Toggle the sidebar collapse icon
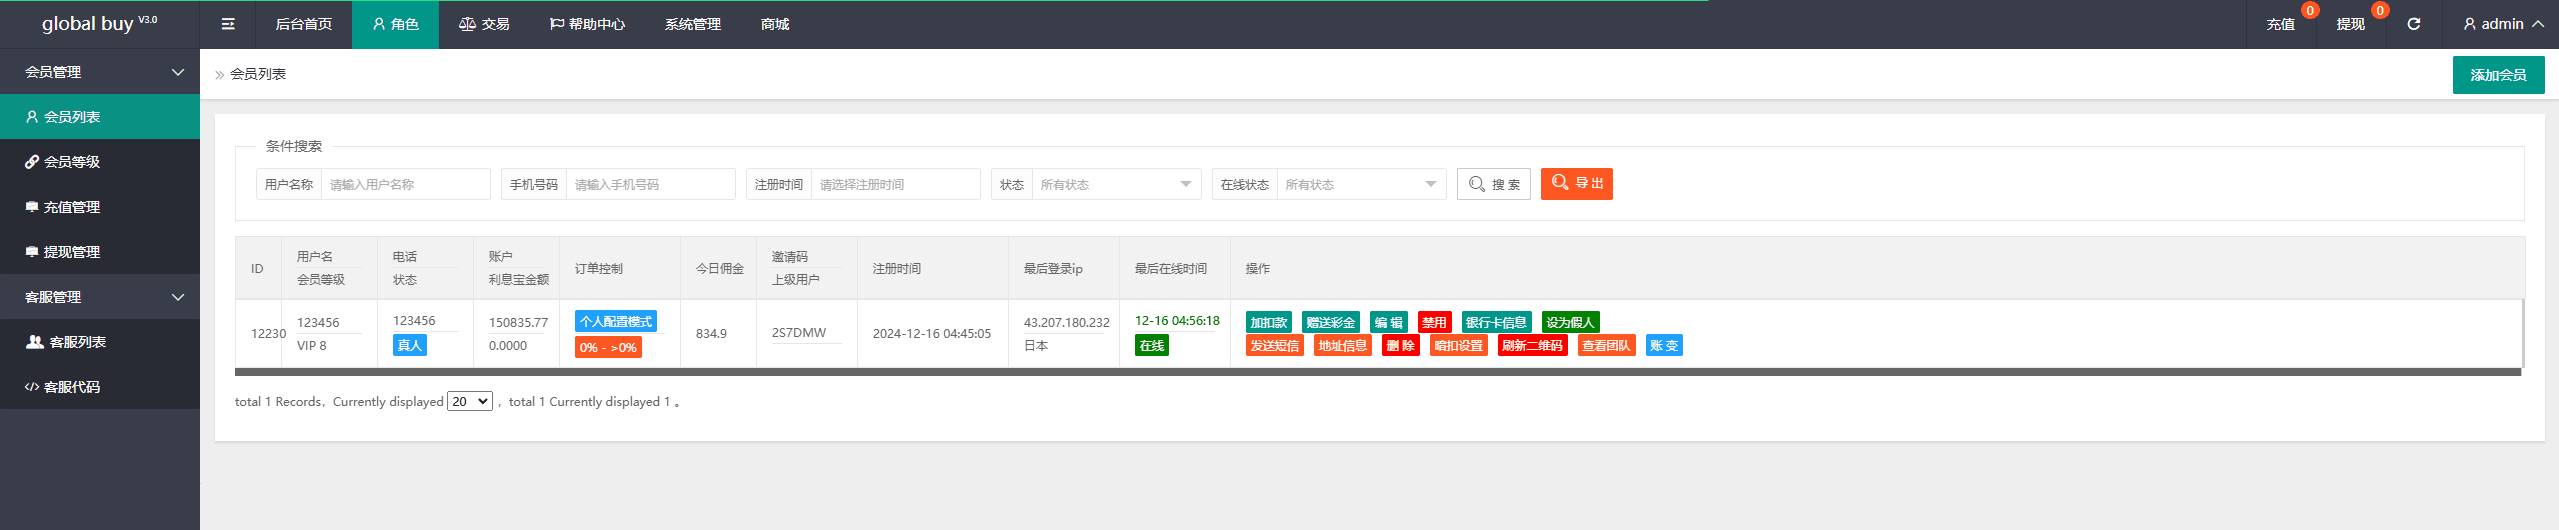The height and width of the screenshot is (530, 2559). [228, 24]
